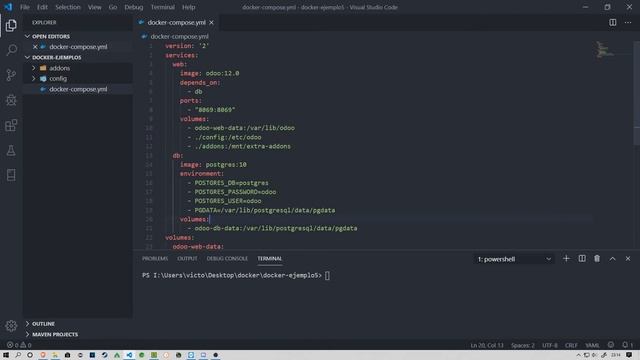Image resolution: width=640 pixels, height=360 pixels.
Task: Switch to the Problems panel tab
Action: click(155, 259)
